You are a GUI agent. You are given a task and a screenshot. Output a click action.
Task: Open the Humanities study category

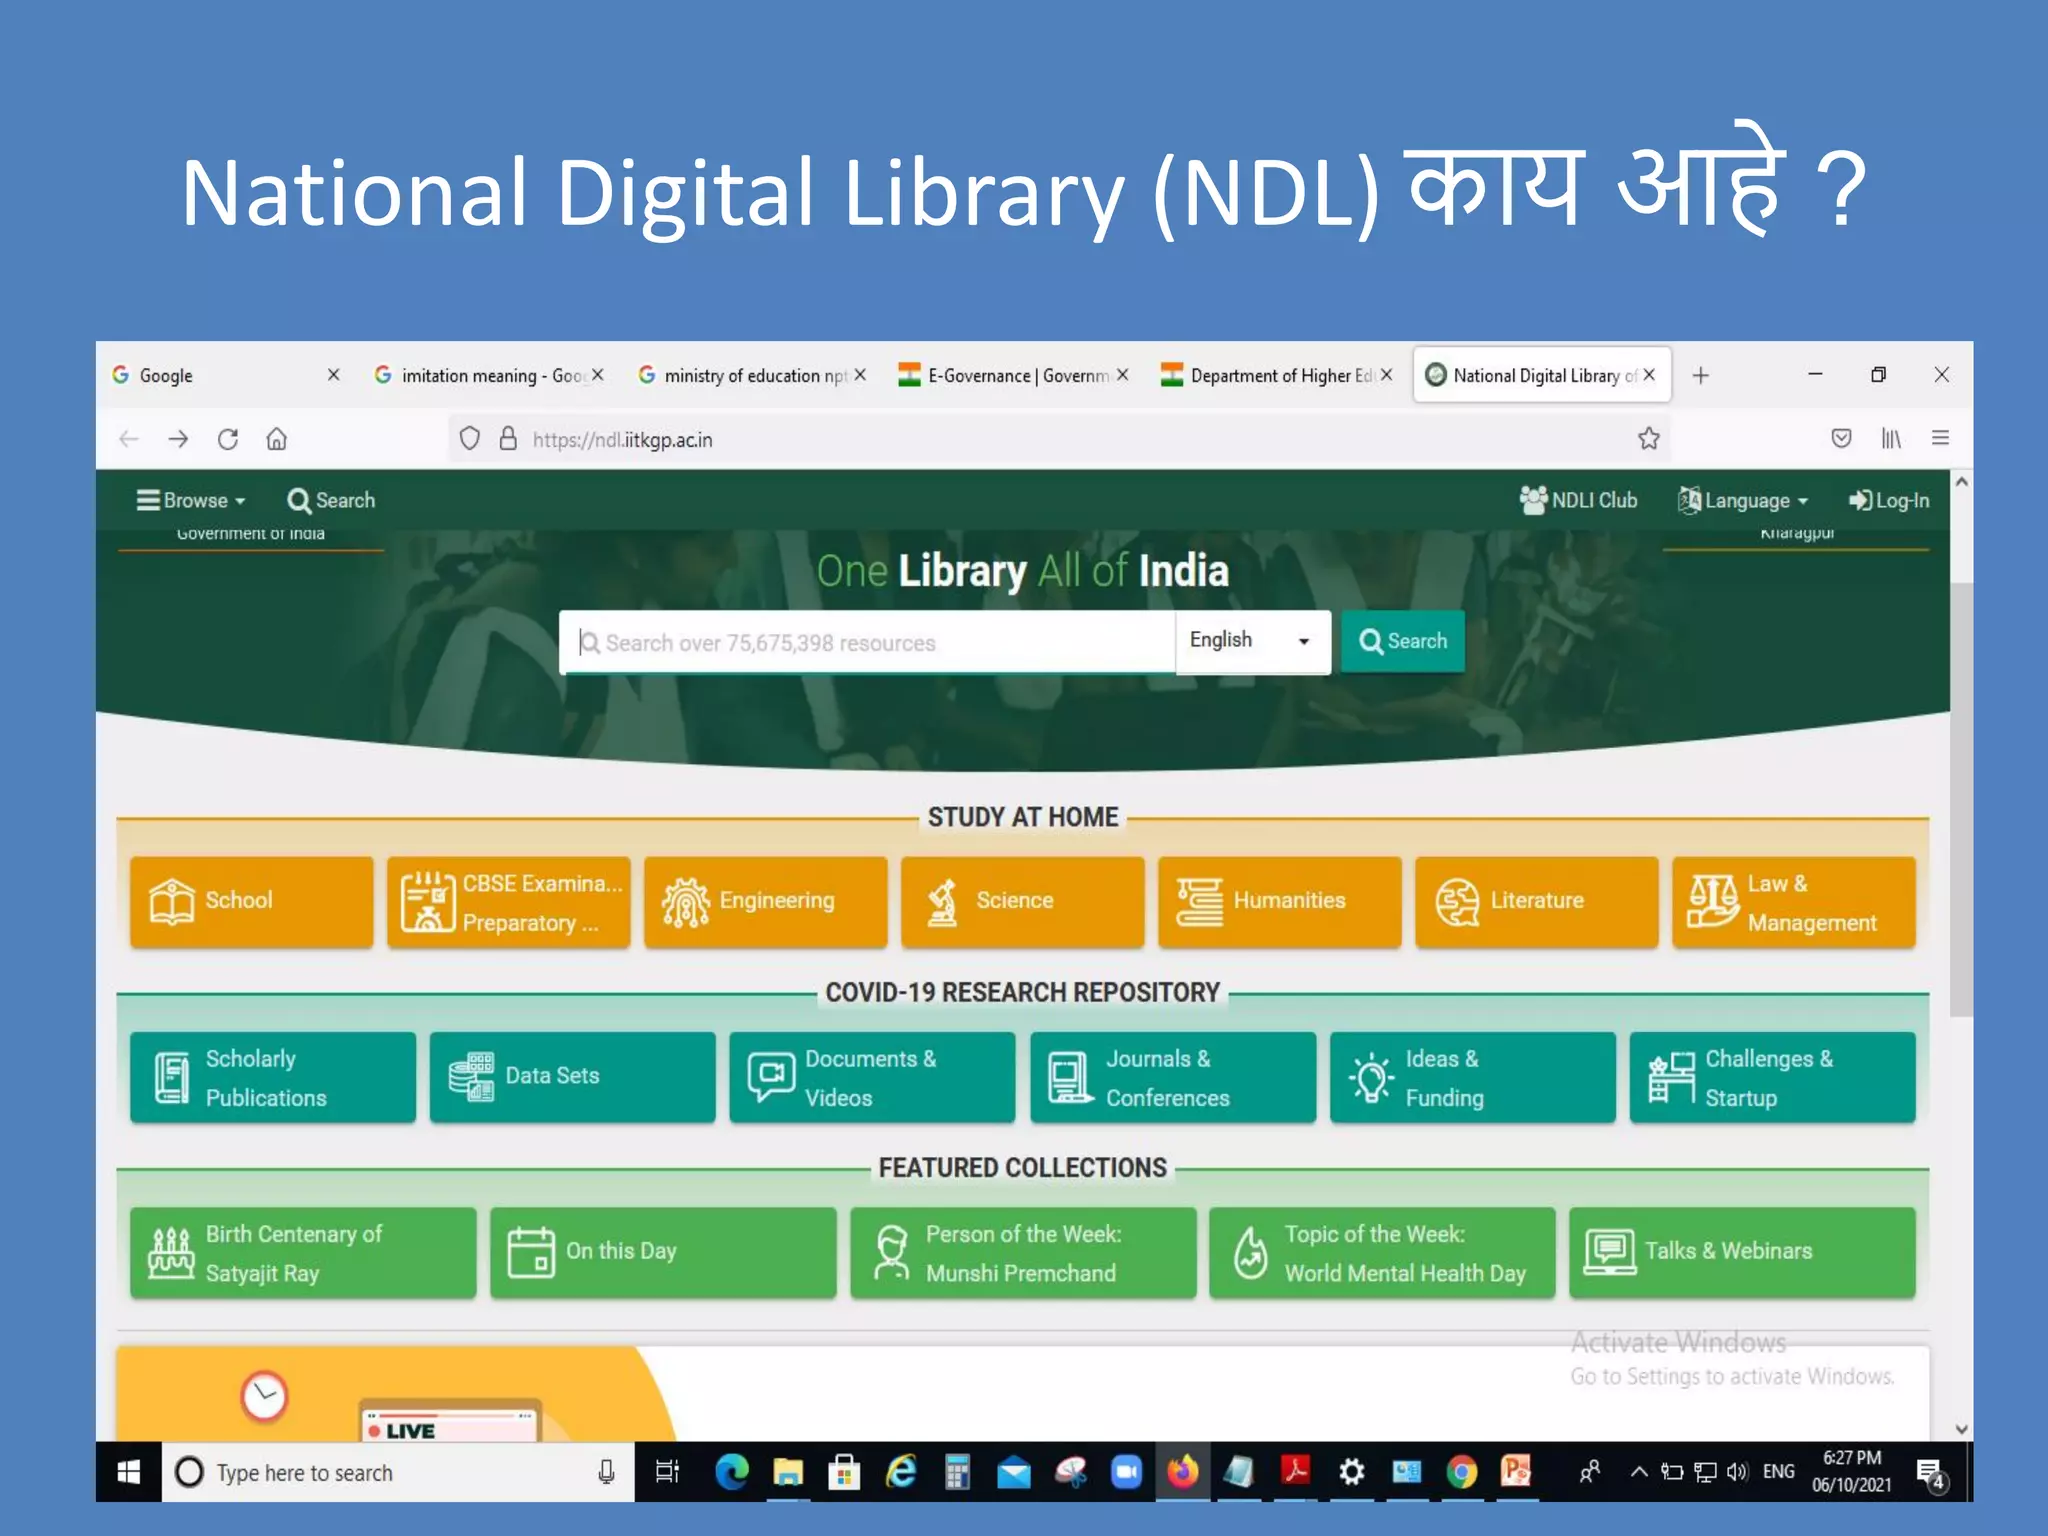point(1279,901)
